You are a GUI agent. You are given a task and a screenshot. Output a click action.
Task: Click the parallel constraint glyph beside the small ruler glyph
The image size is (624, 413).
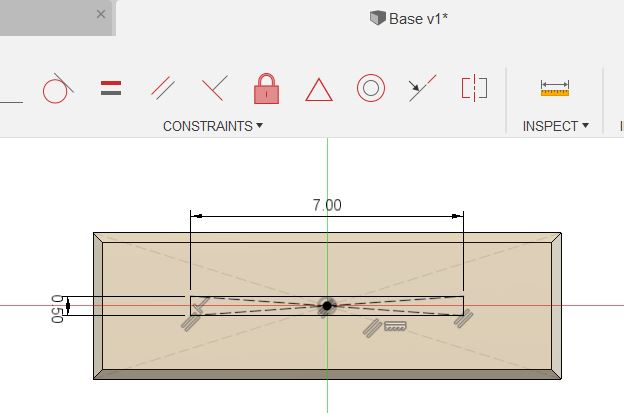click(x=372, y=328)
